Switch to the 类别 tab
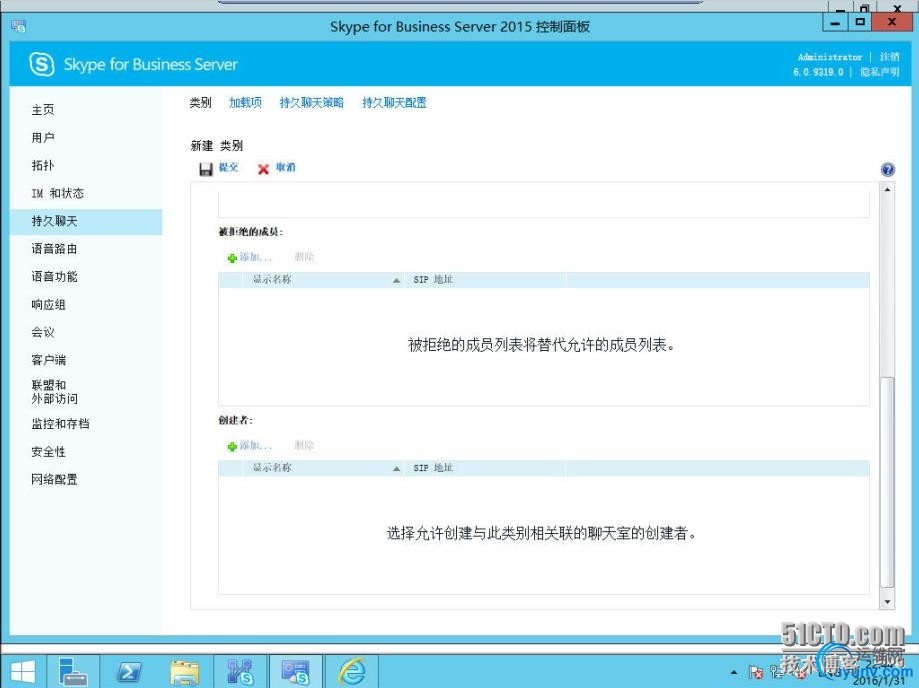Viewport: 919px width, 688px height. [x=200, y=103]
